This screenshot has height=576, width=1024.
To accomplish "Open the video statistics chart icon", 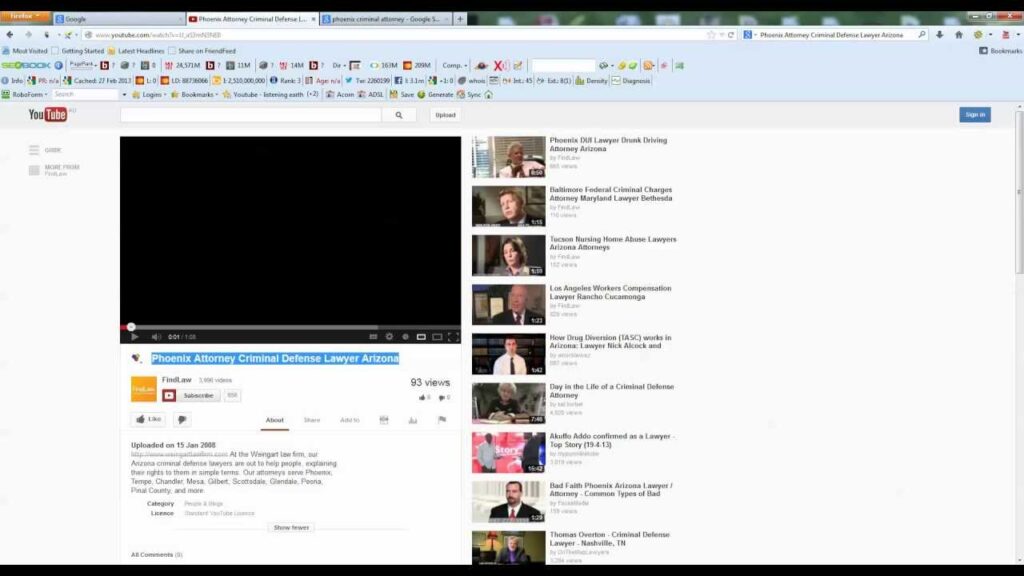I will [413, 420].
